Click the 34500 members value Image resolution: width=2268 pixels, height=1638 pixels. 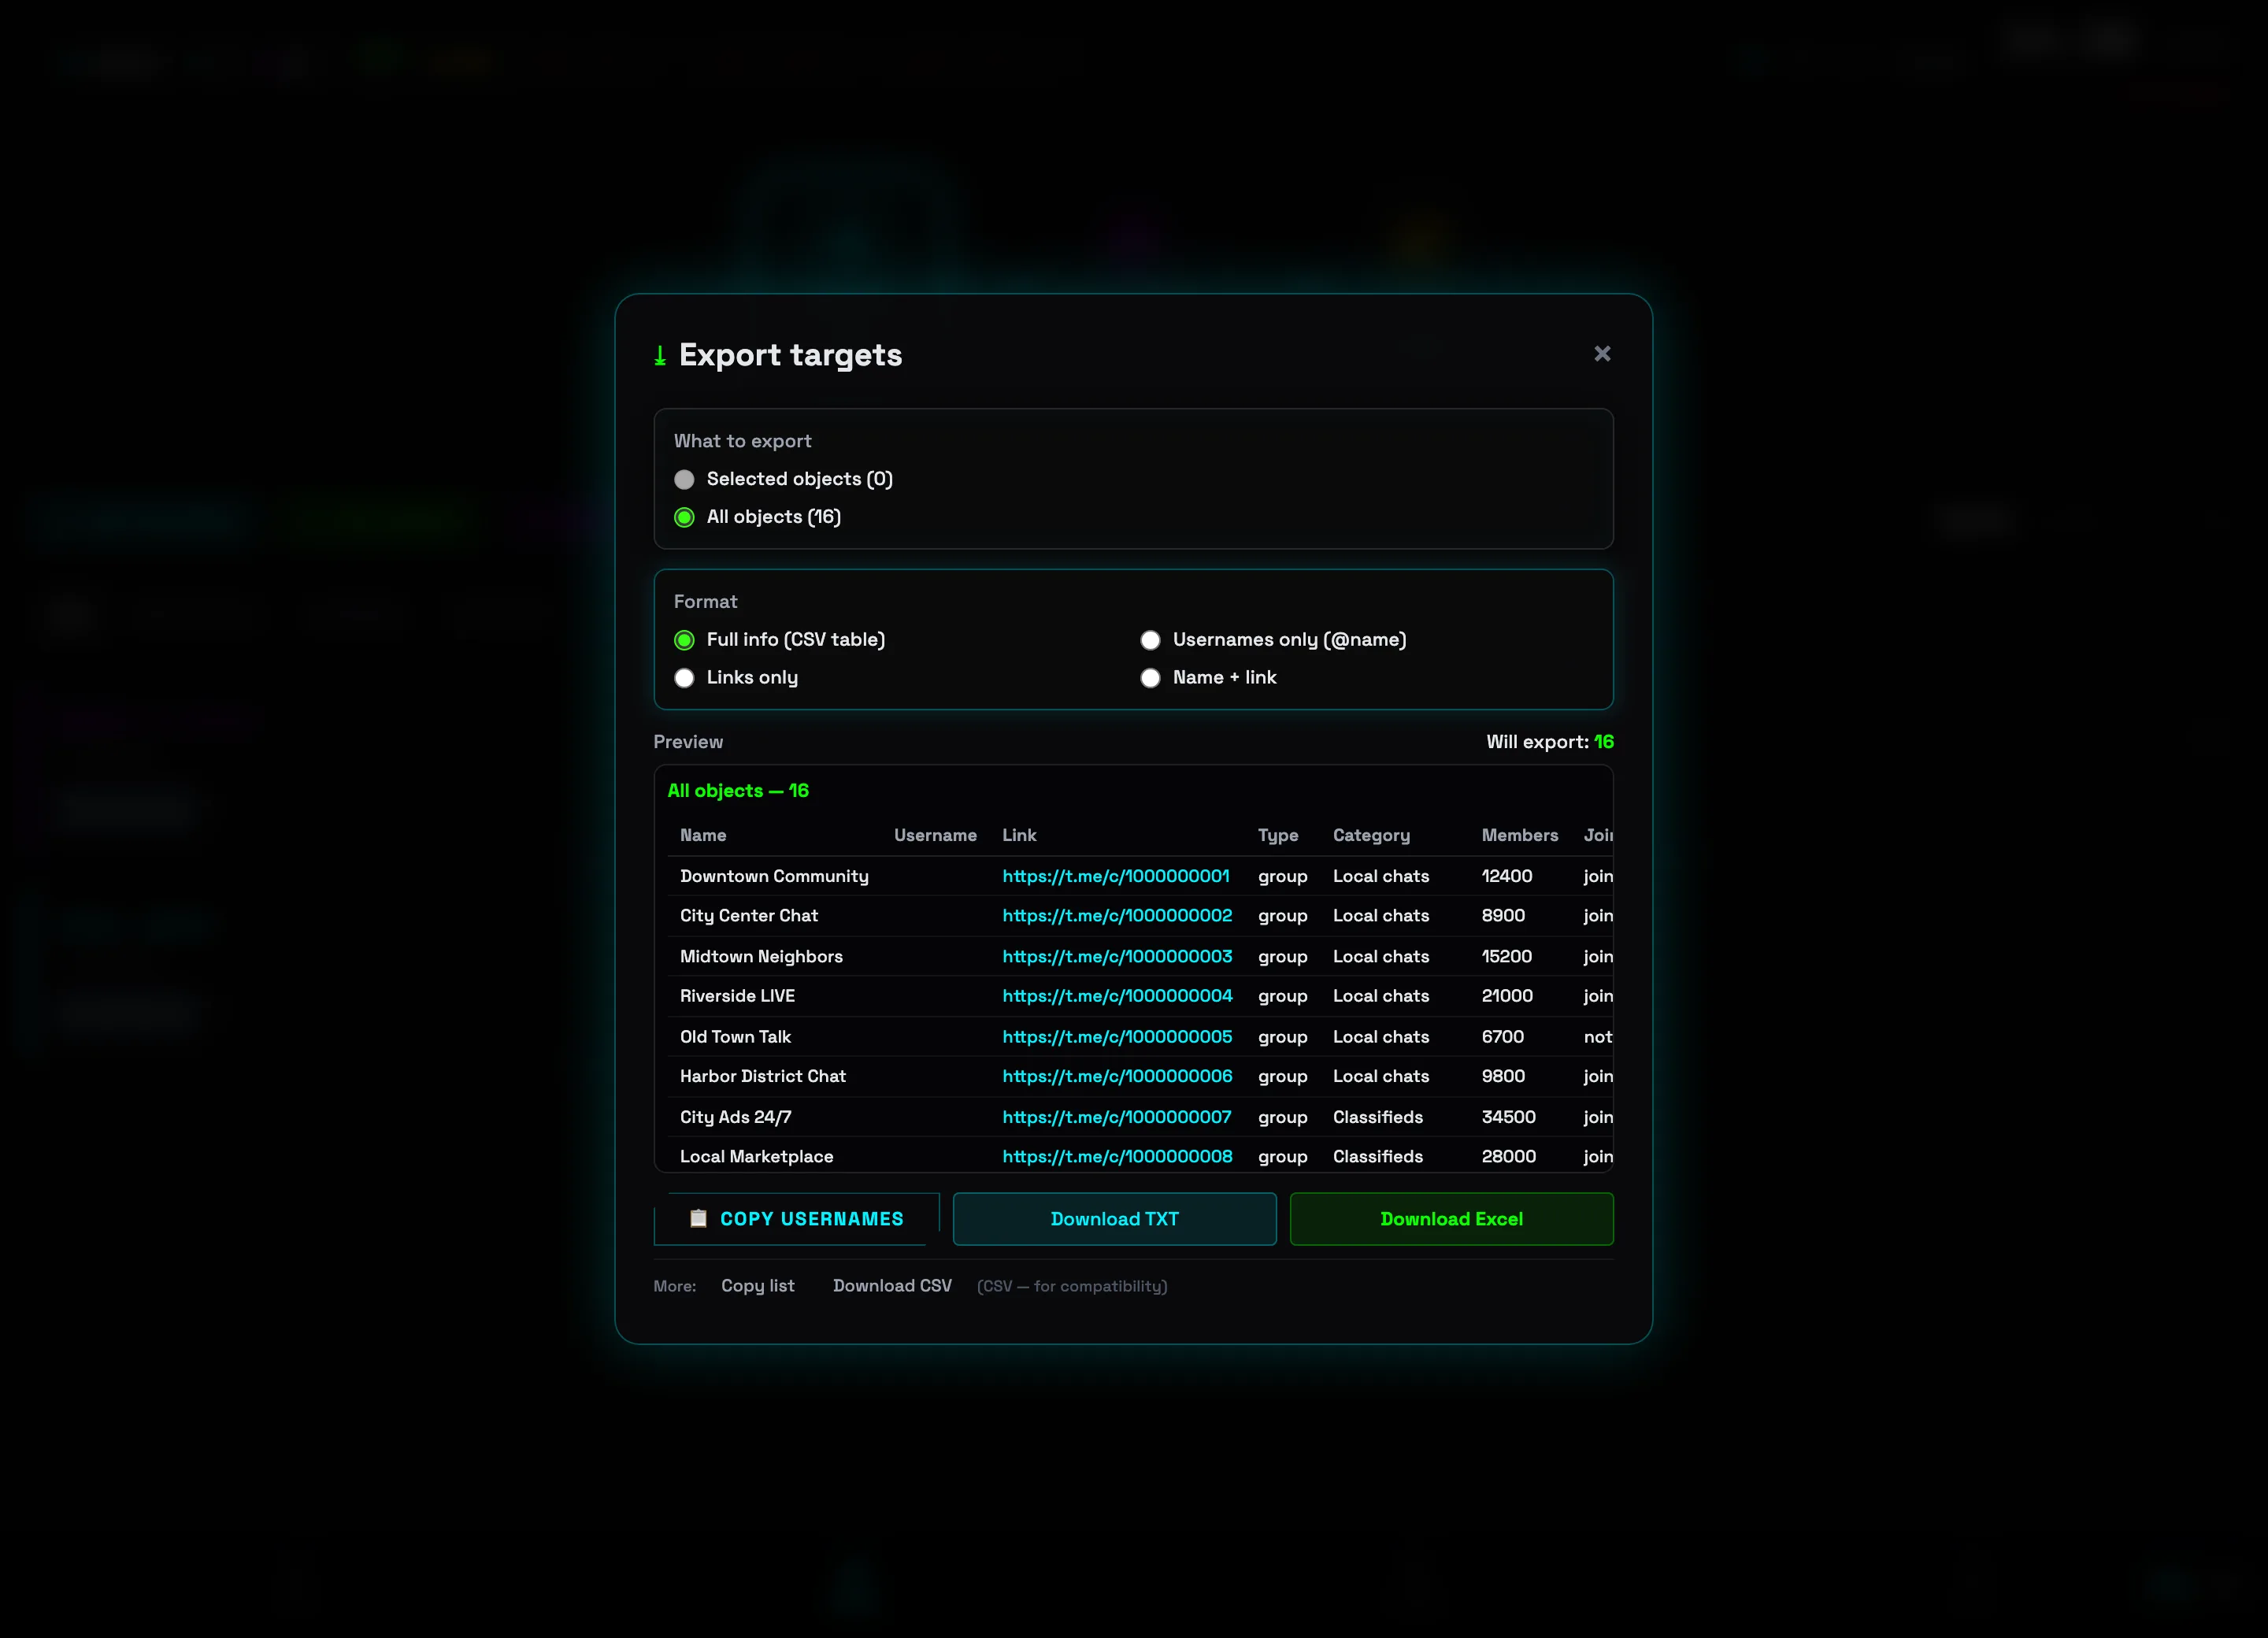(1508, 1117)
